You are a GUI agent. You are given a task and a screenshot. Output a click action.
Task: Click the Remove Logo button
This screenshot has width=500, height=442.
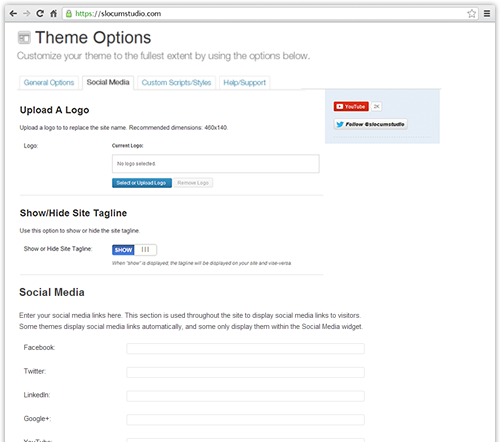point(193,183)
